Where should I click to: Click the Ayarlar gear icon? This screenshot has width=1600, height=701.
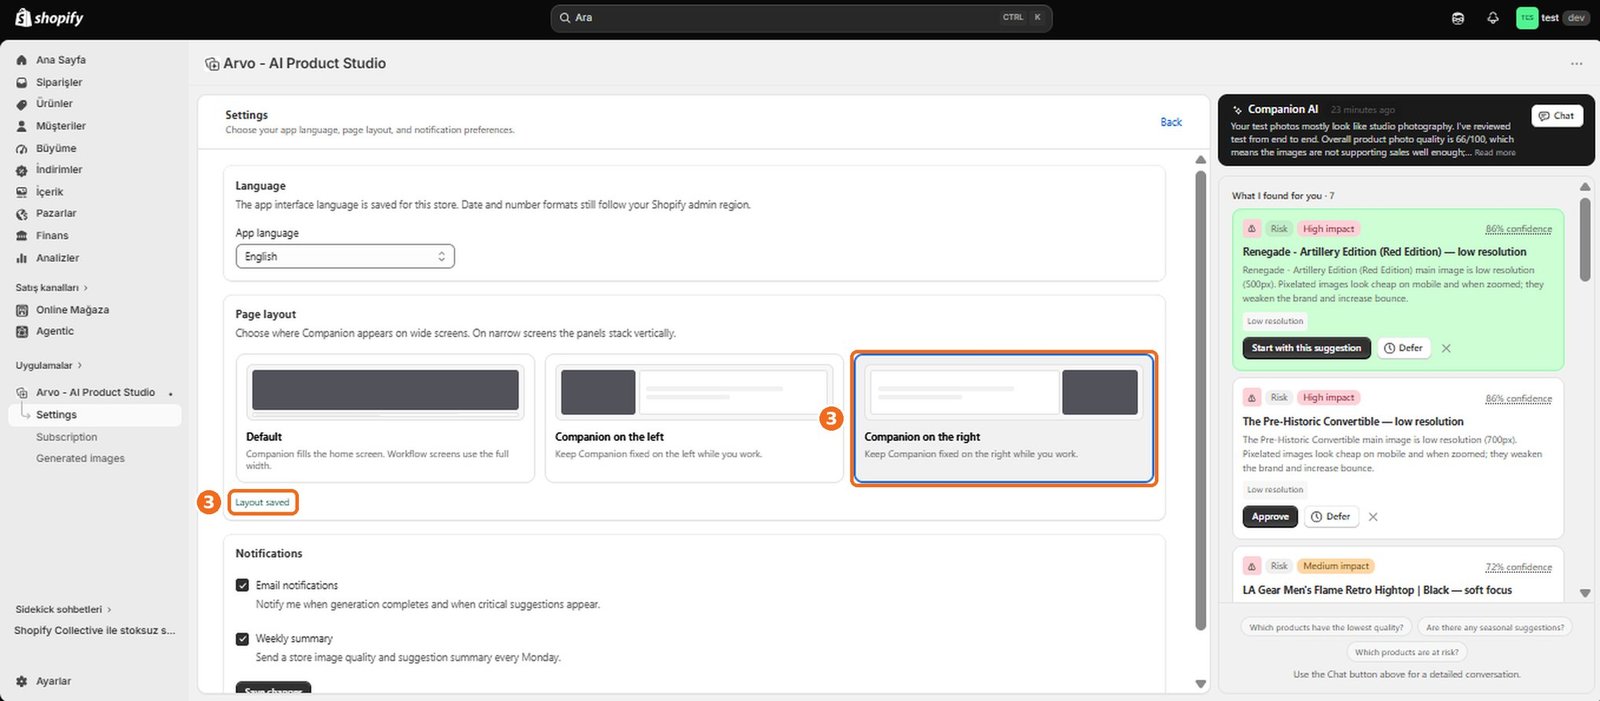click(22, 681)
